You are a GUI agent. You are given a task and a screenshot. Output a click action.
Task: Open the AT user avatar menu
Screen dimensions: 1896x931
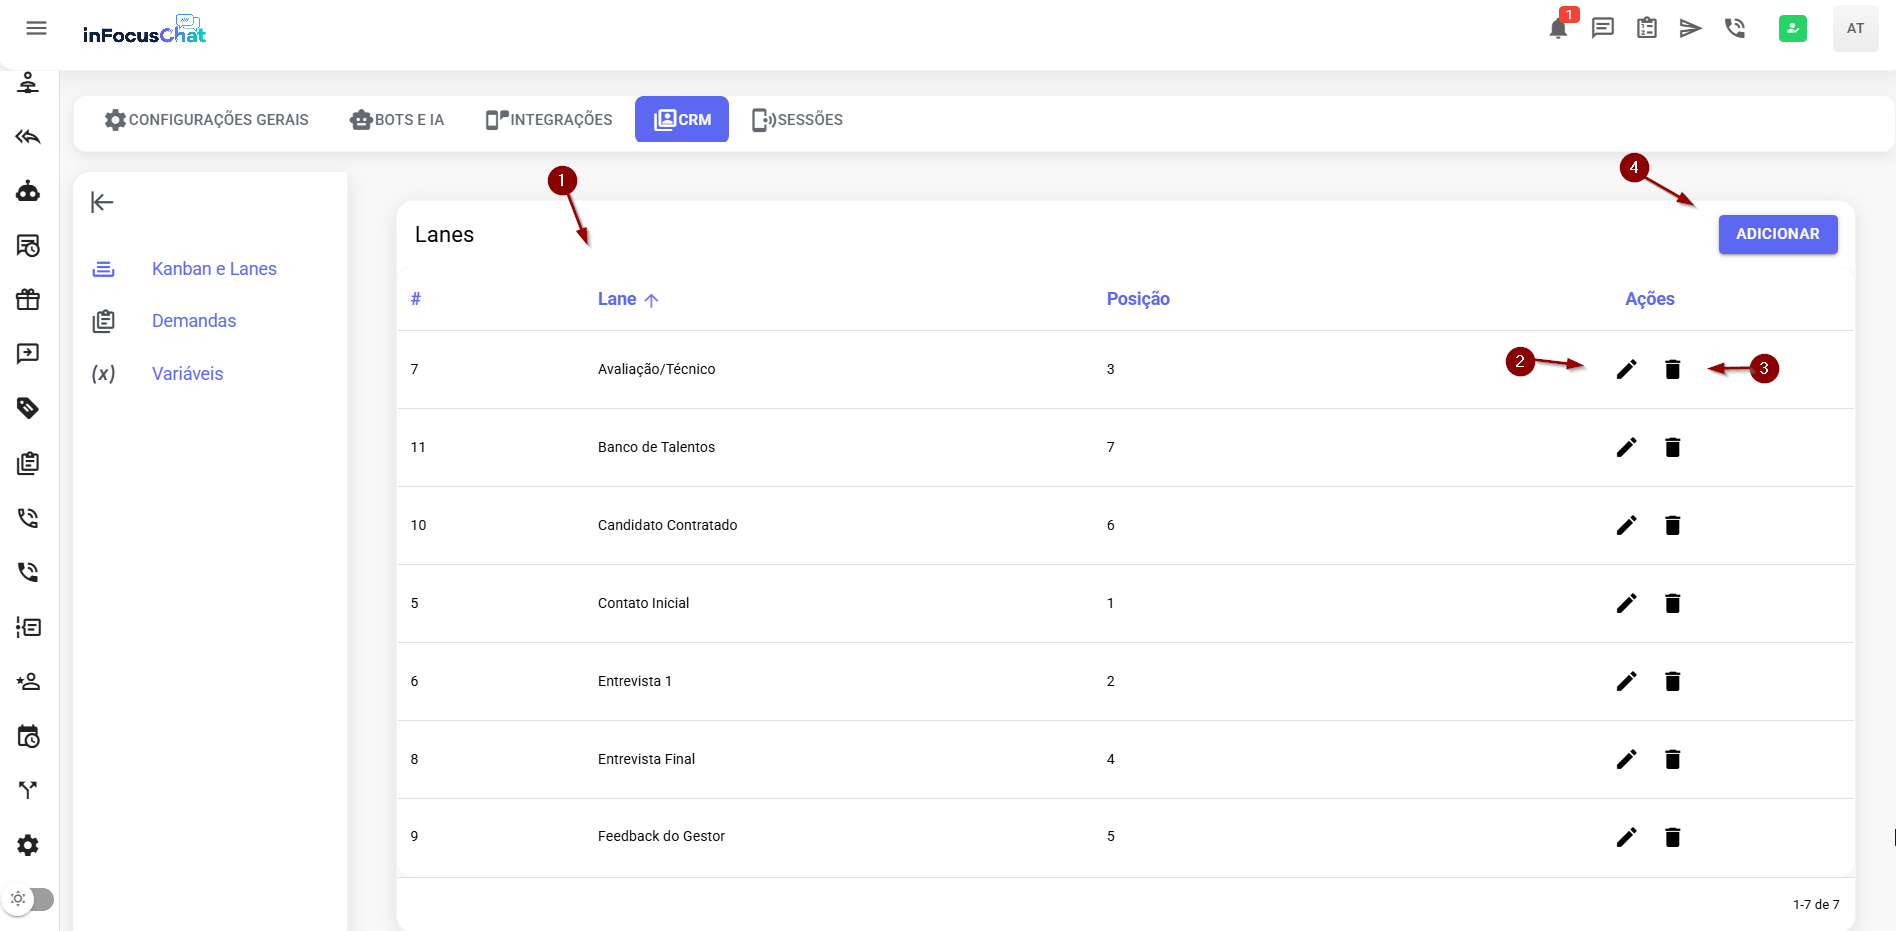pos(1855,29)
